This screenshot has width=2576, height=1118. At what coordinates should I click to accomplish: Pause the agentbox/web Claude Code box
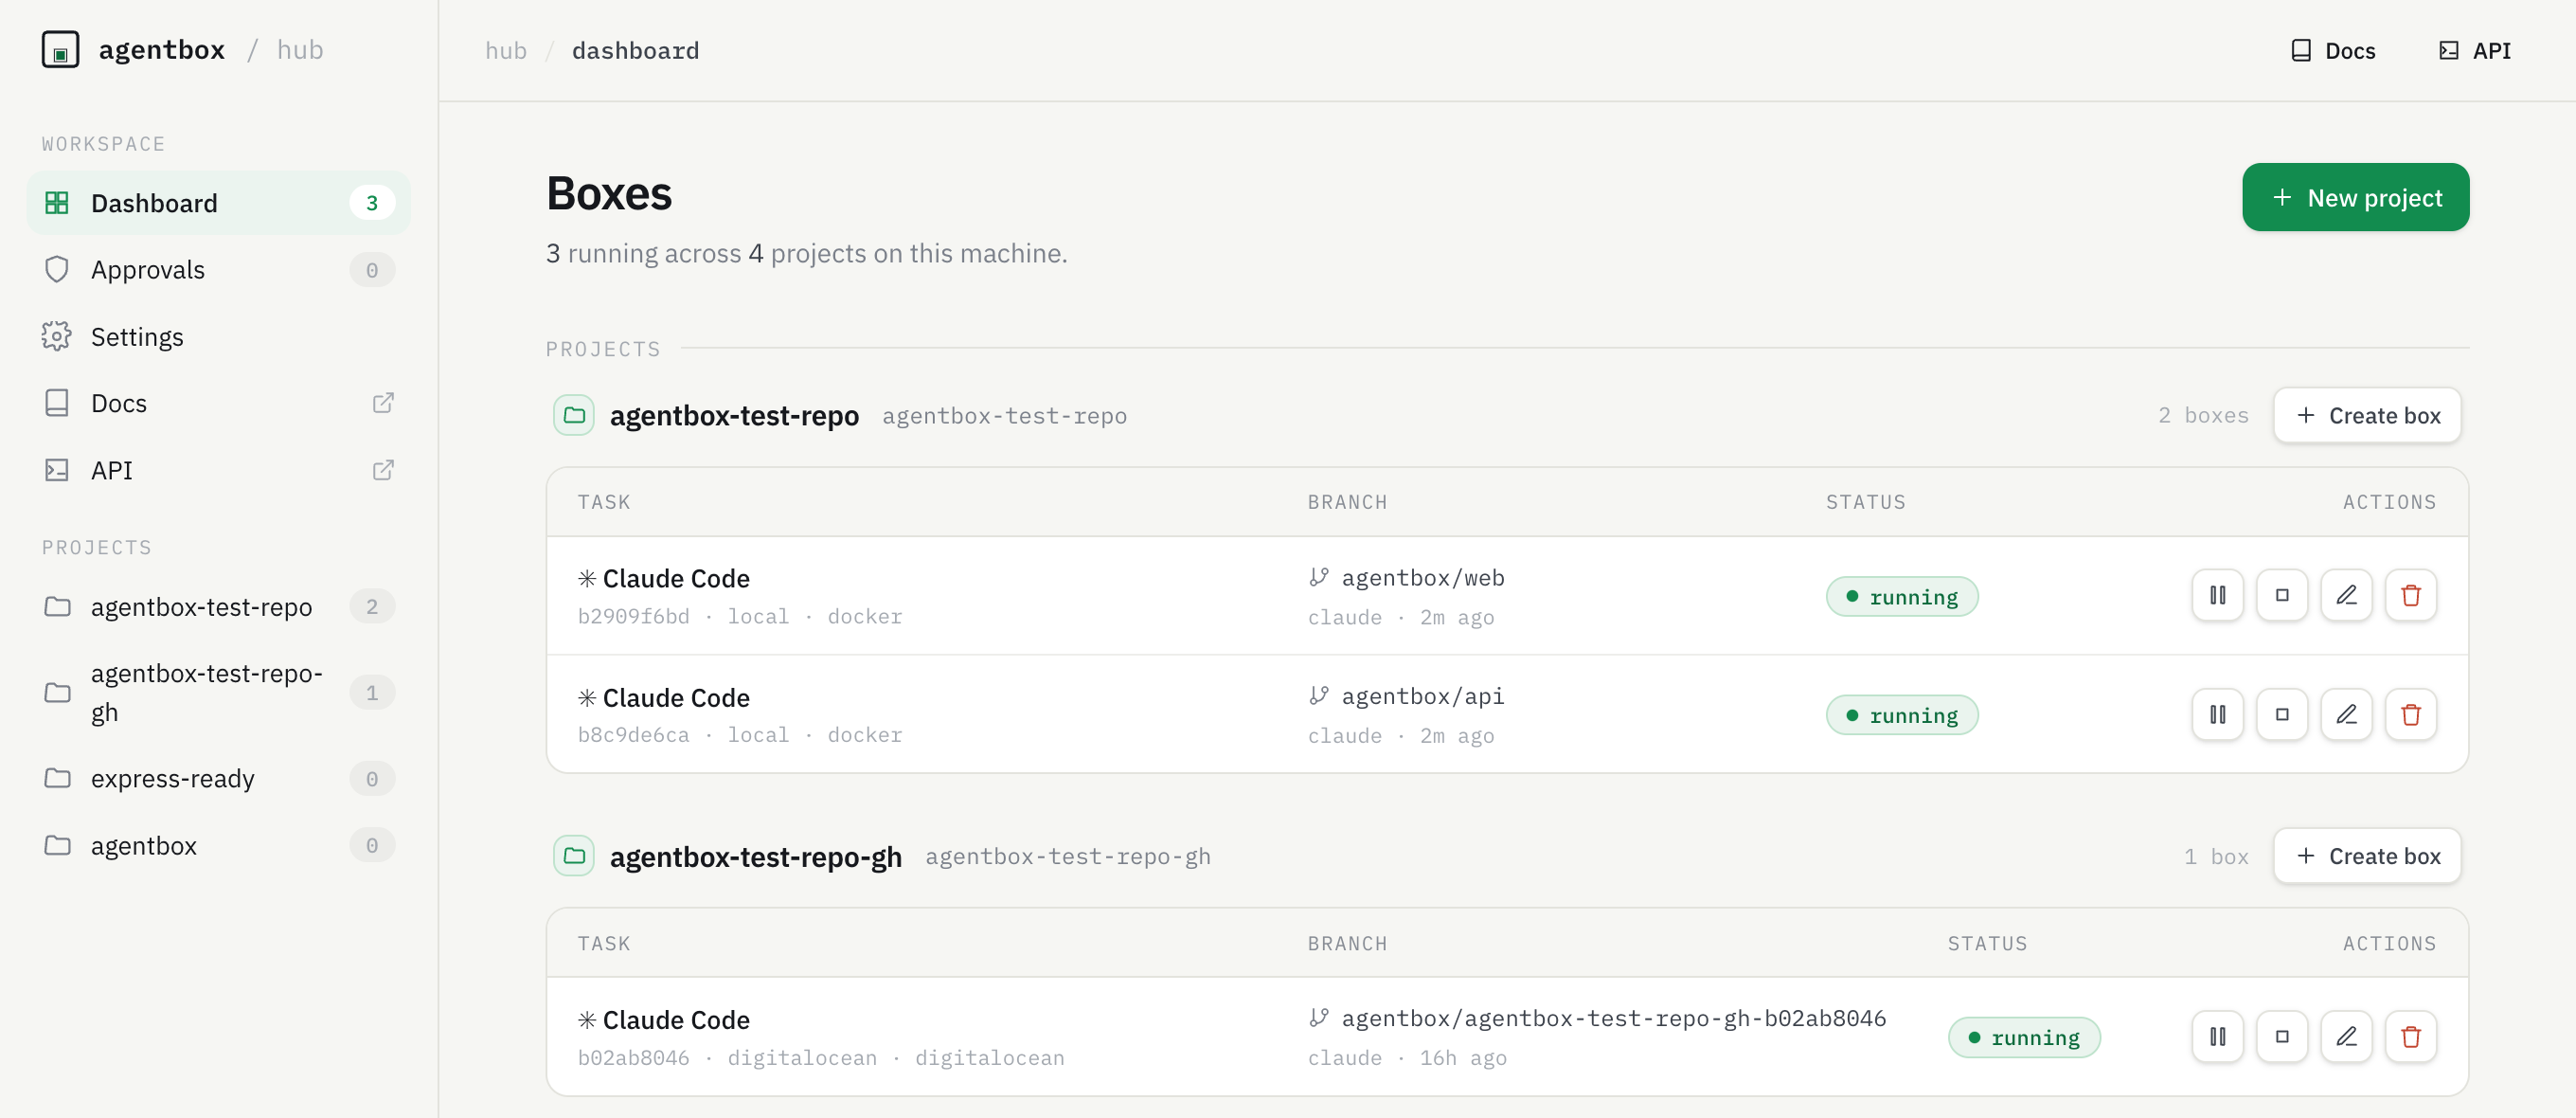(x=2217, y=596)
